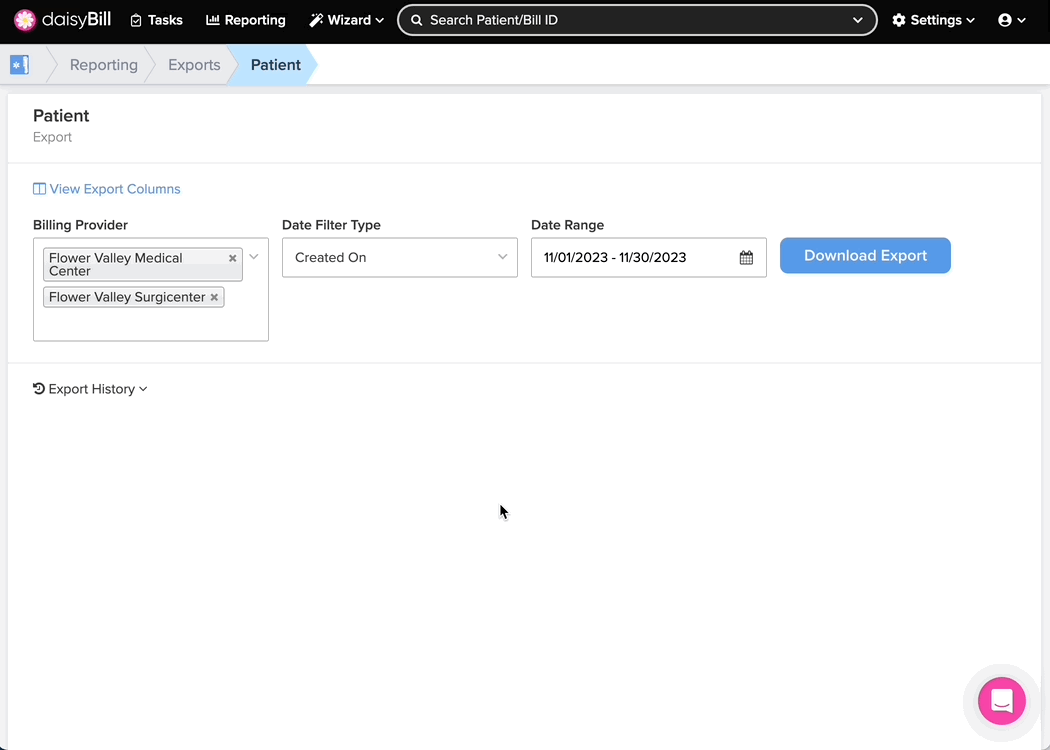
Task: Click the Reporting bar chart icon
Action: point(212,20)
